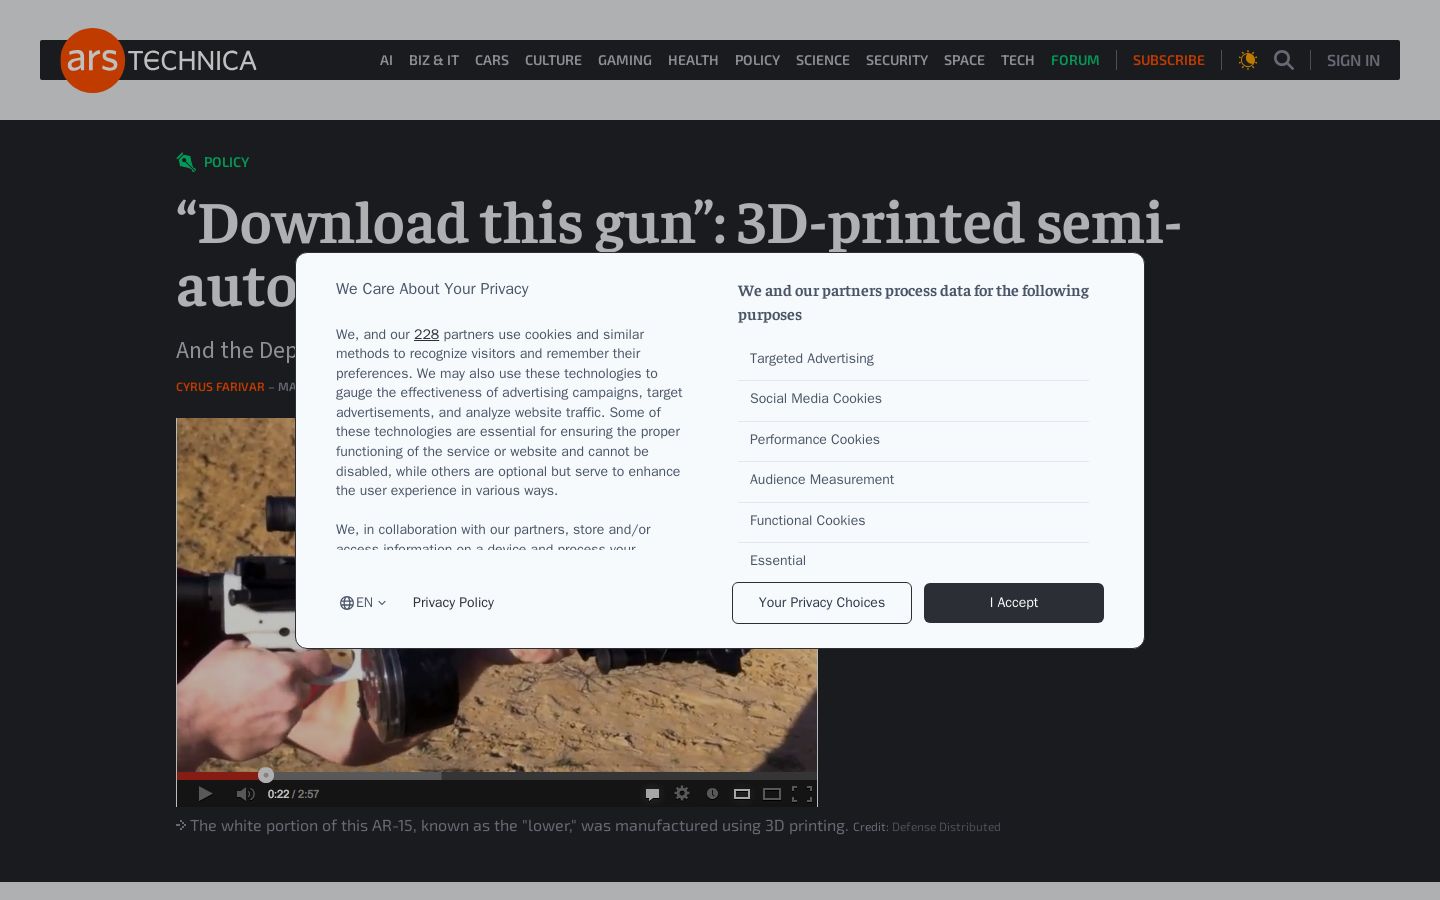This screenshot has width=1440, height=900.
Task: Open Your Privacy Choices
Action: (822, 603)
